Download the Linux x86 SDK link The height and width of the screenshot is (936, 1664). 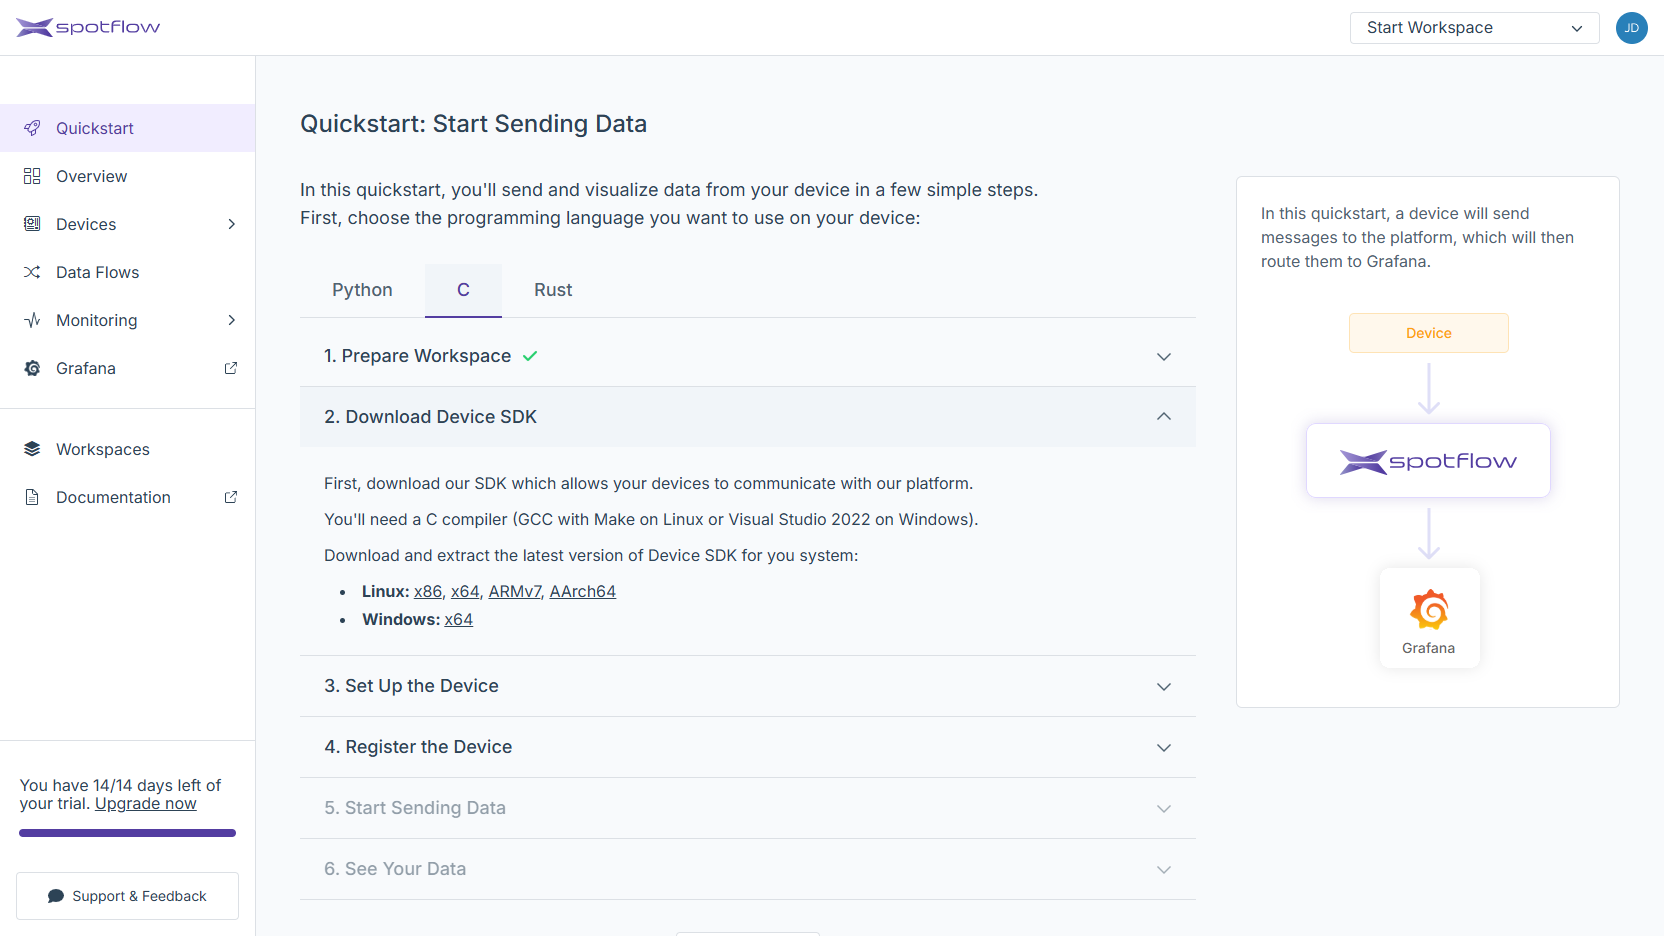(428, 591)
